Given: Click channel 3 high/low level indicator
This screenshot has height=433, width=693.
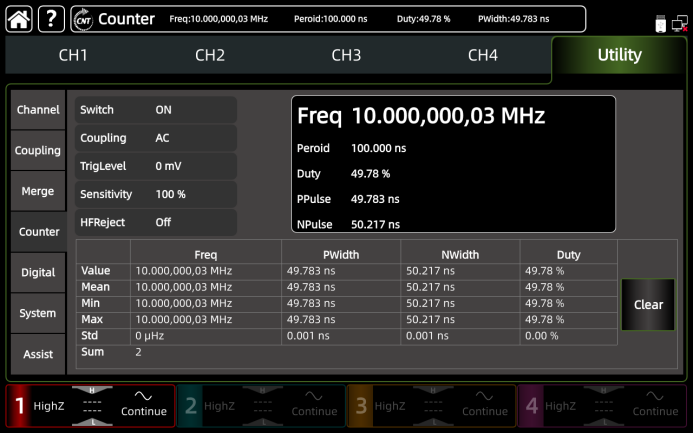Looking at the screenshot, I should tap(433, 406).
